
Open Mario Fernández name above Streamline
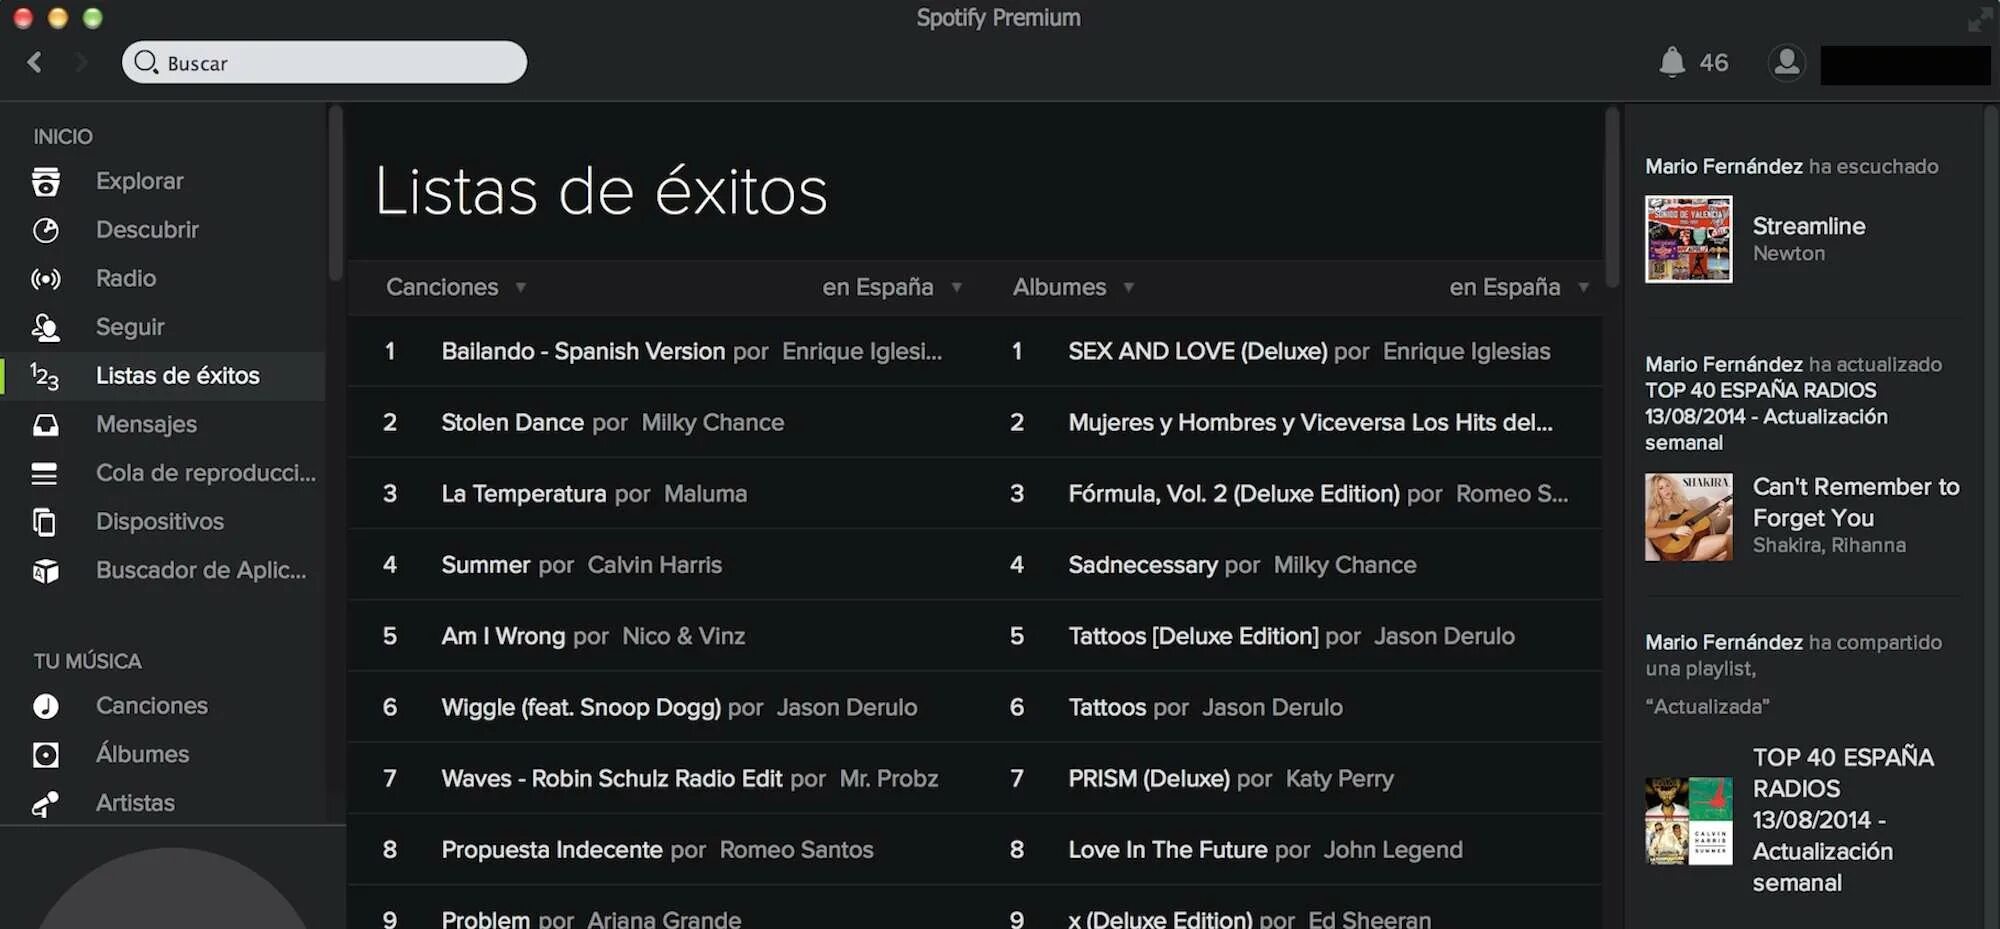point(1724,167)
